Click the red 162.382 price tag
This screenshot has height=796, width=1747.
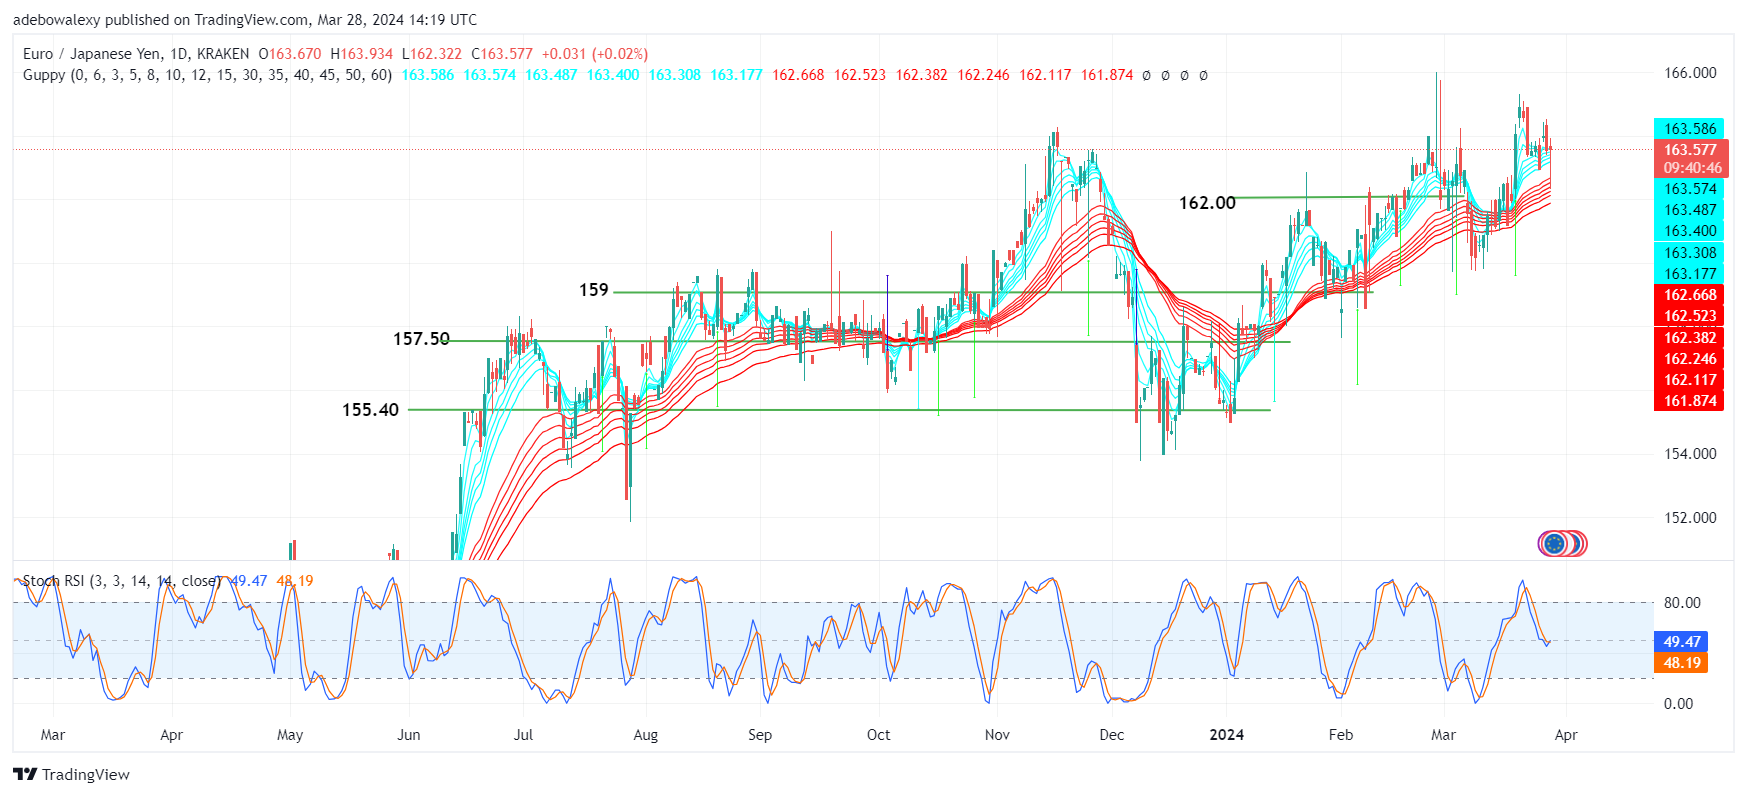1690,338
